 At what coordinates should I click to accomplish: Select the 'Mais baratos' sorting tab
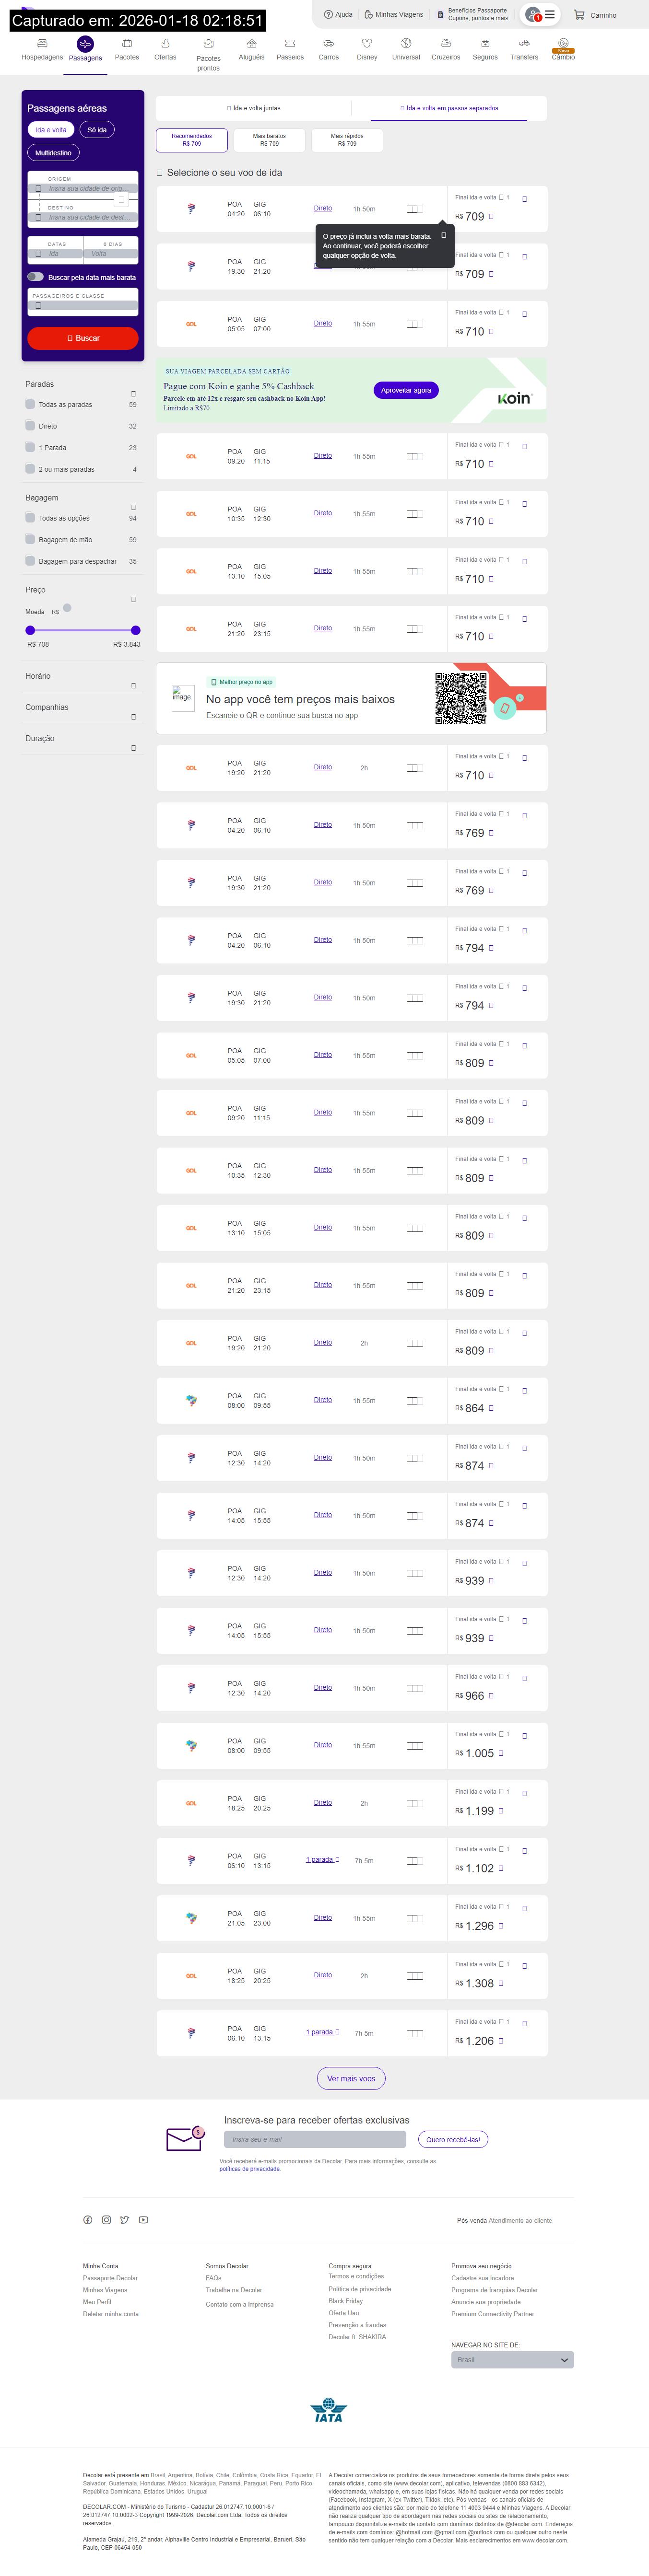tap(269, 140)
